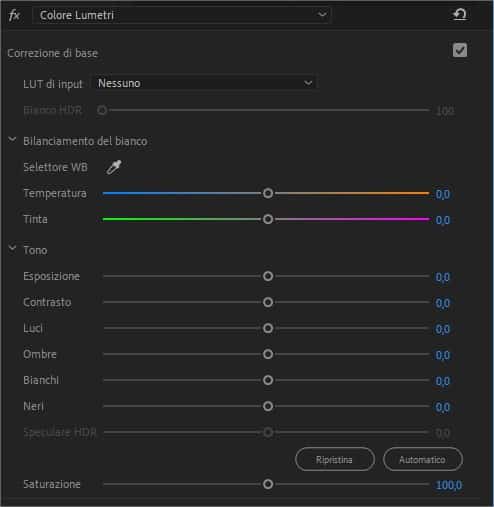Click the fx effect toggle icon
The width and height of the screenshot is (494, 507).
[x=14, y=15]
